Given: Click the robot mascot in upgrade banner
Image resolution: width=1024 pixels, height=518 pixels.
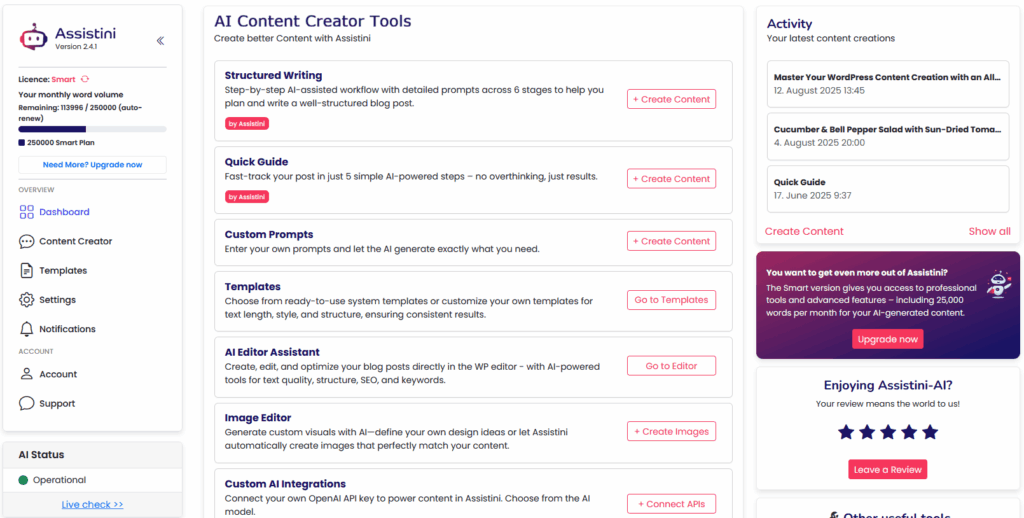Looking at the screenshot, I should point(999,283).
